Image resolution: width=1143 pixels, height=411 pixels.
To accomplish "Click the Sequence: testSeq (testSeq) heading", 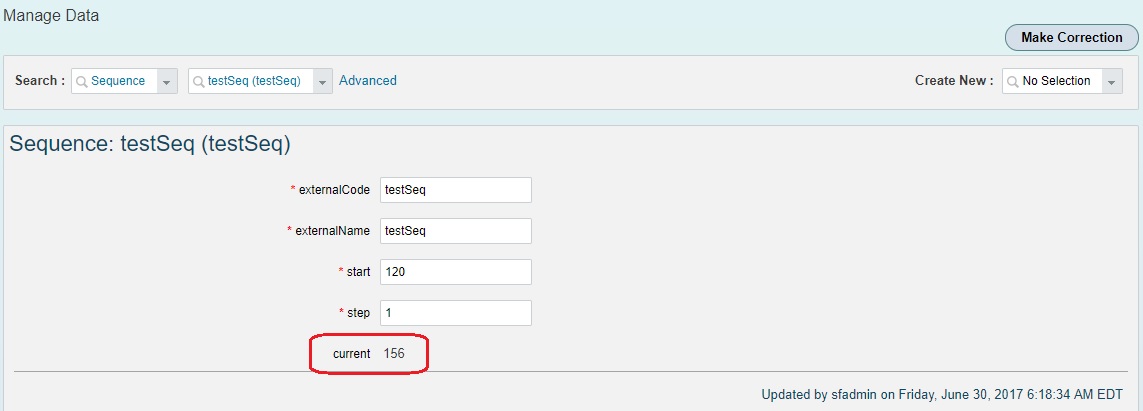I will [x=150, y=145].
